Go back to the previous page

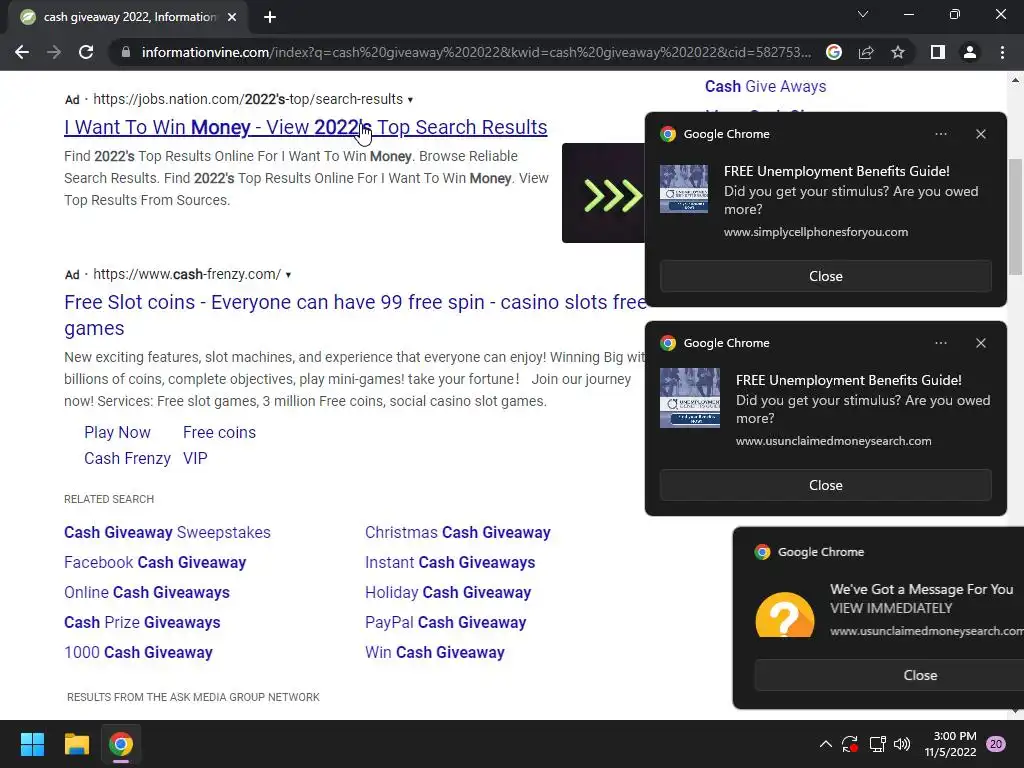[x=22, y=52]
